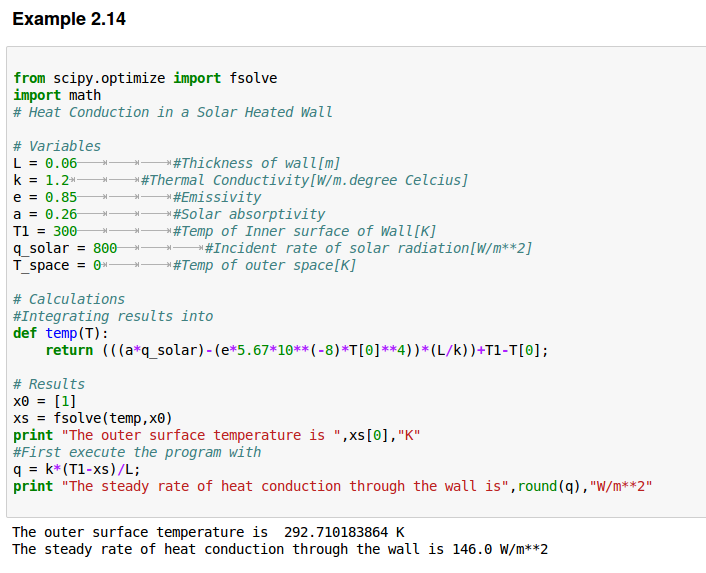Click the q = k*(T1-xs)/L line
This screenshot has width=706, height=573.
click(x=77, y=469)
